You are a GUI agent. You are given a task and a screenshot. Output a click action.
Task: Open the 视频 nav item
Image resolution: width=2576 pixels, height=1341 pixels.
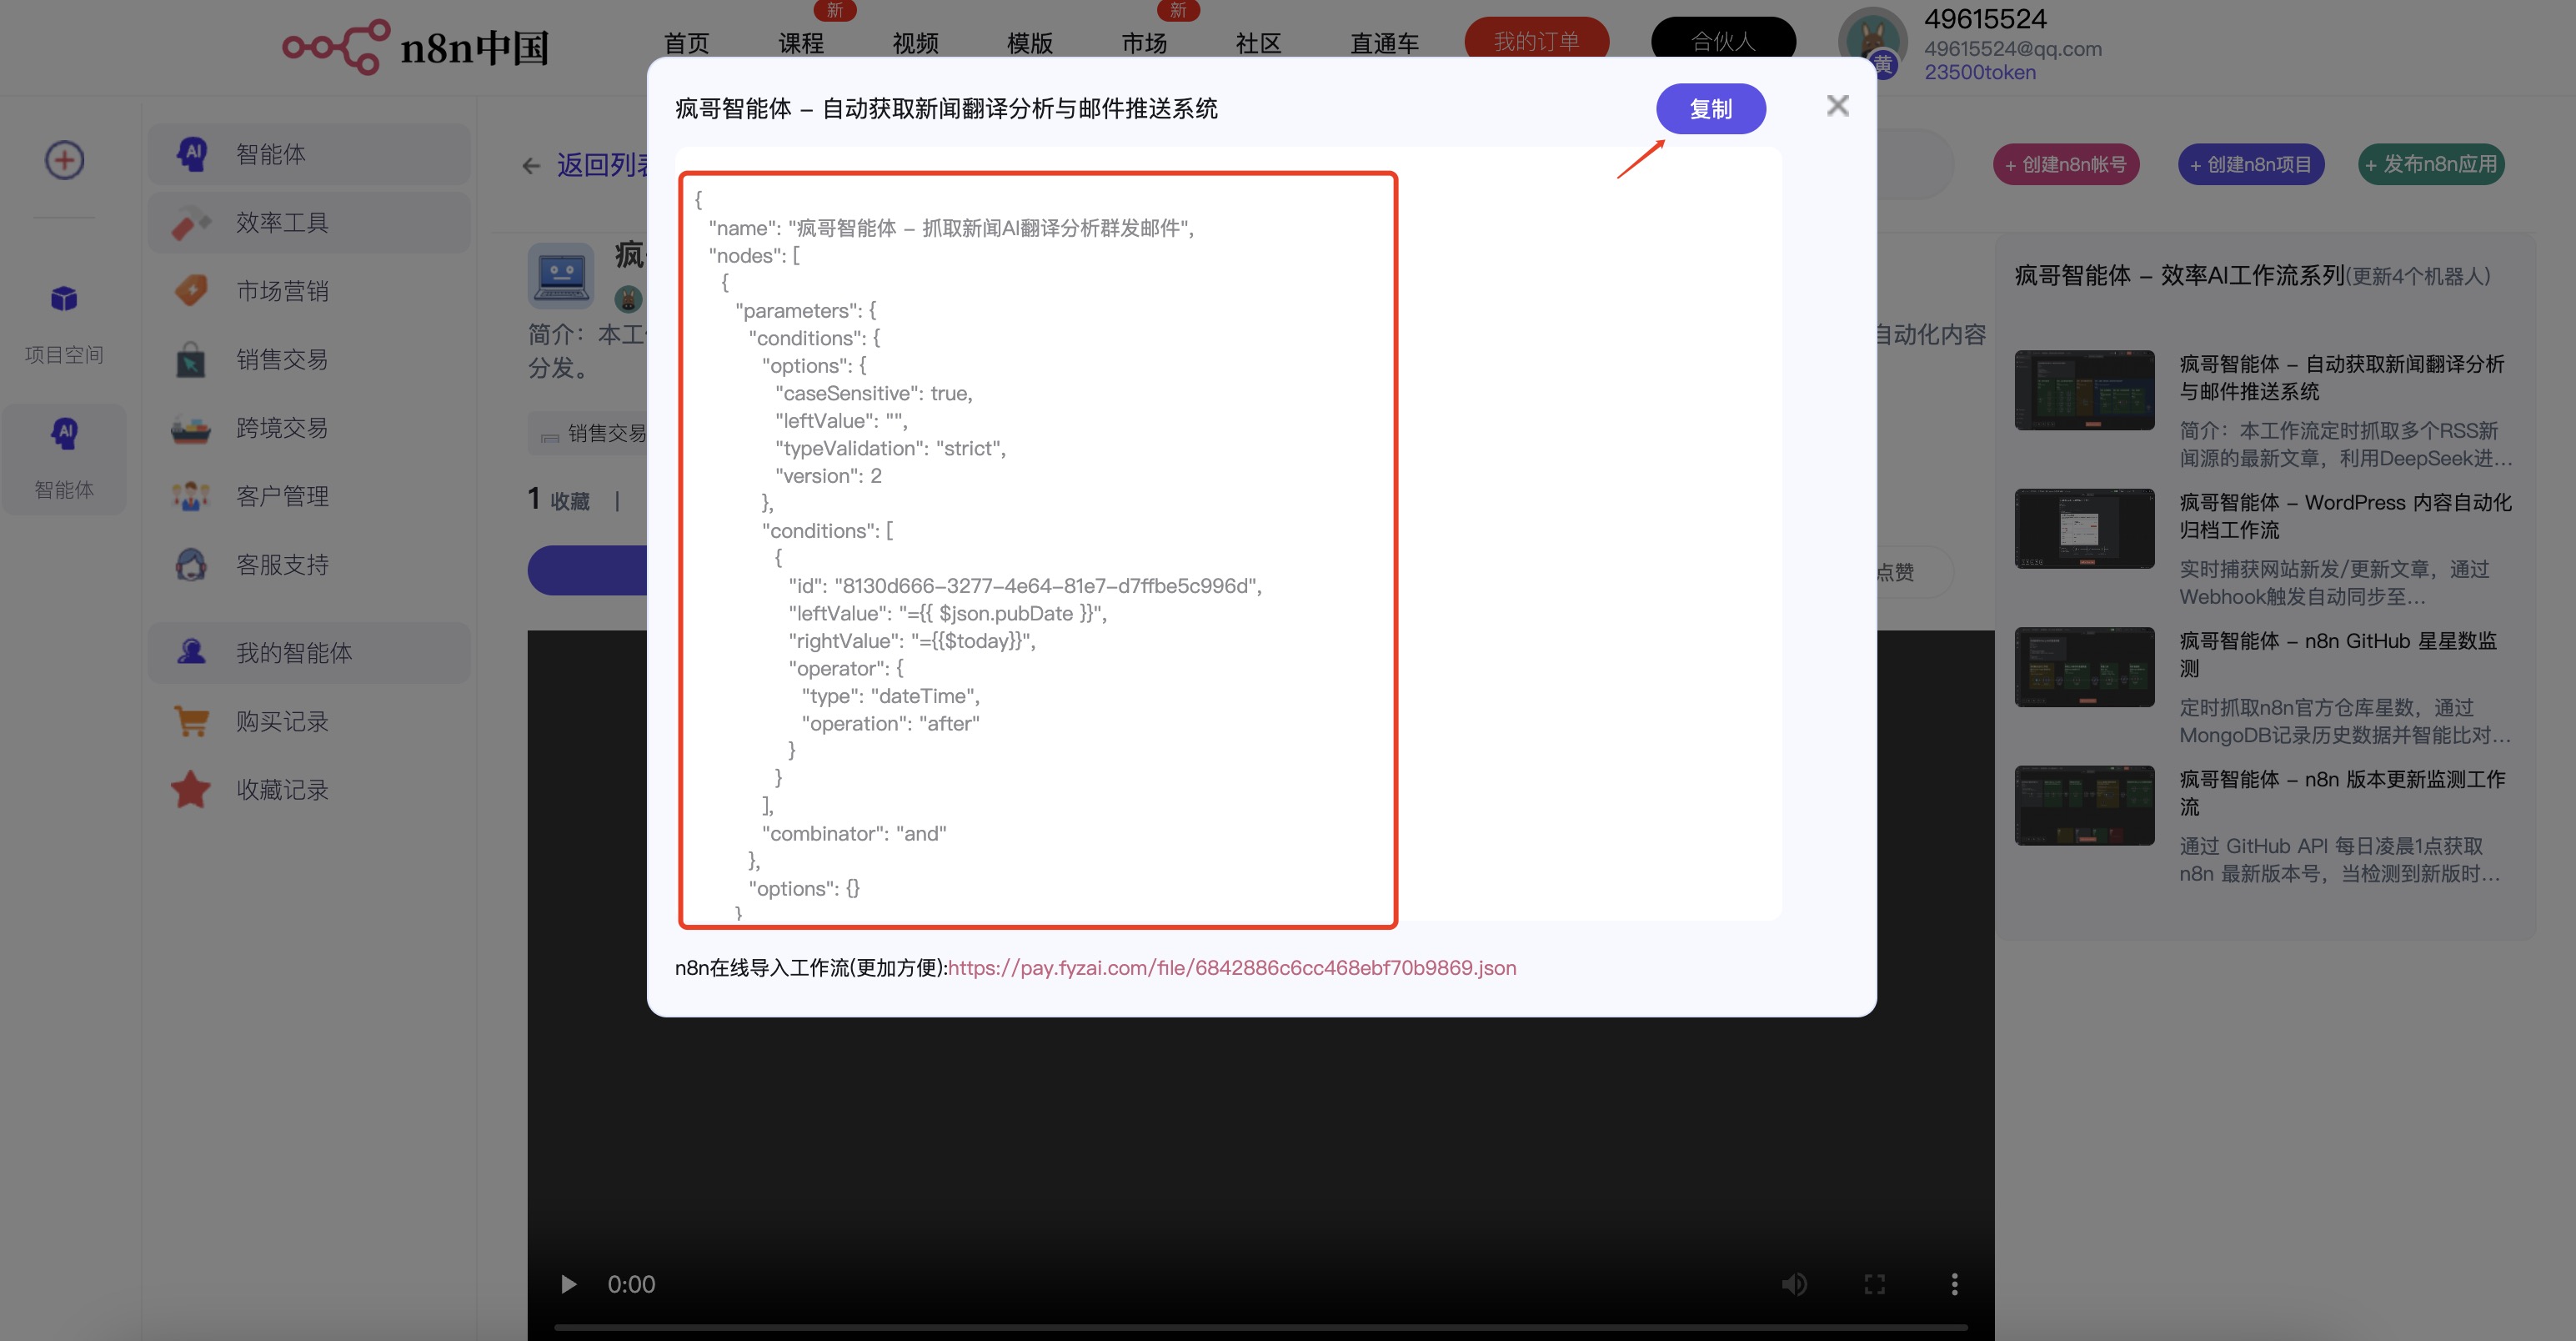point(915,43)
